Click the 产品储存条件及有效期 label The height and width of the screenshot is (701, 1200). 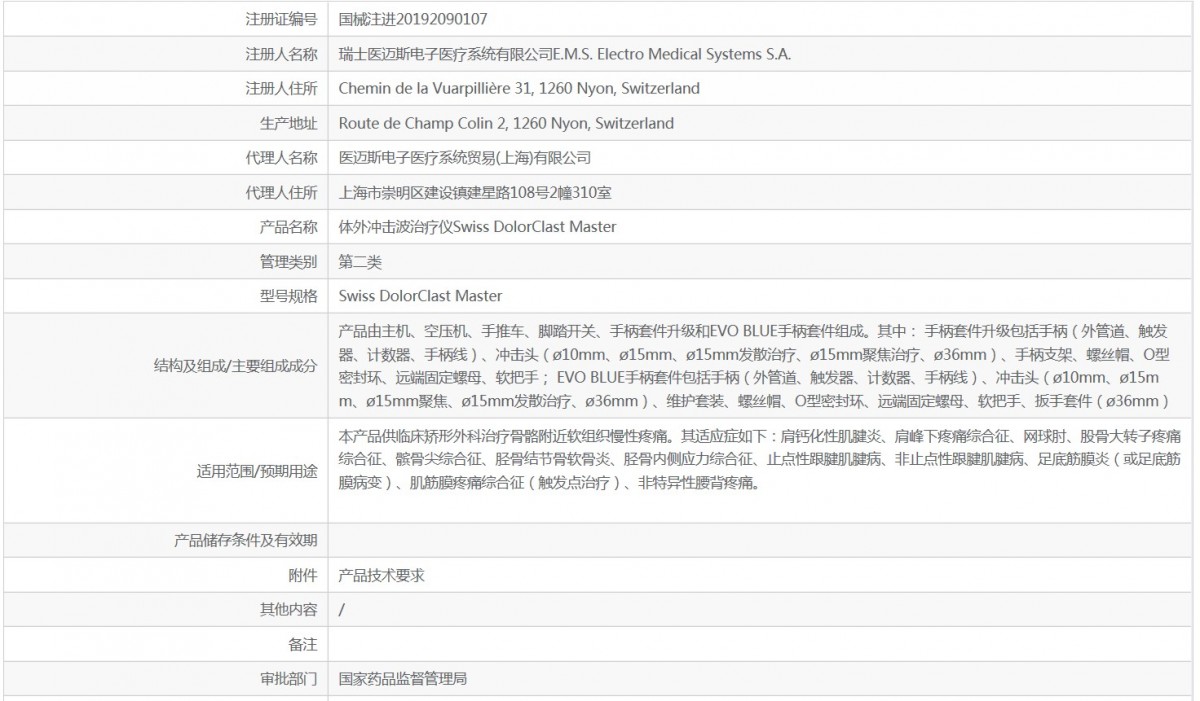[x=246, y=540]
